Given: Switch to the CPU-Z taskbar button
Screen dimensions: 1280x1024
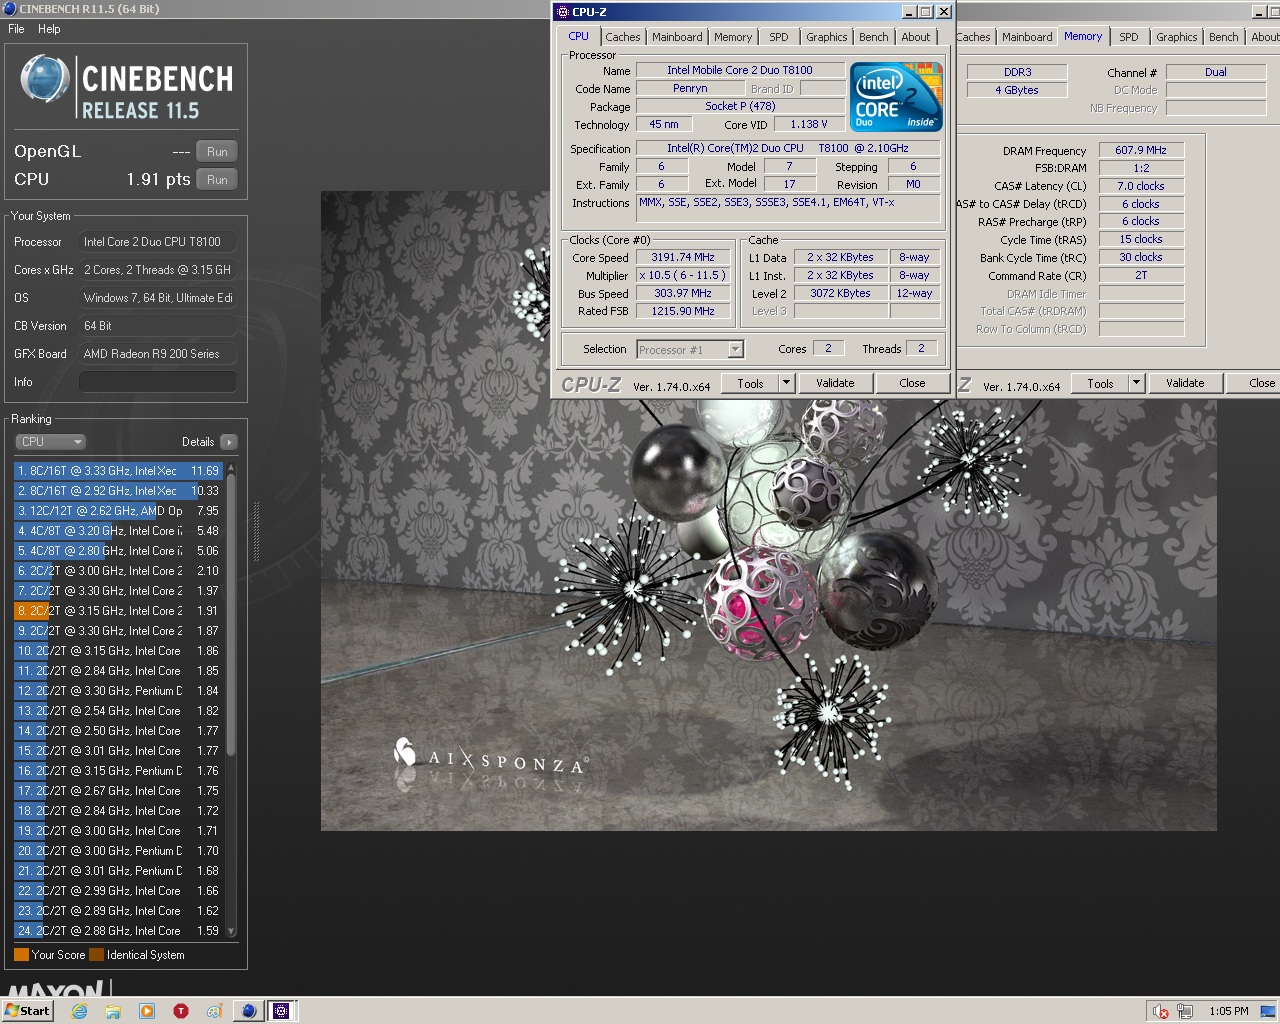Looking at the screenshot, I should coord(282,1011).
